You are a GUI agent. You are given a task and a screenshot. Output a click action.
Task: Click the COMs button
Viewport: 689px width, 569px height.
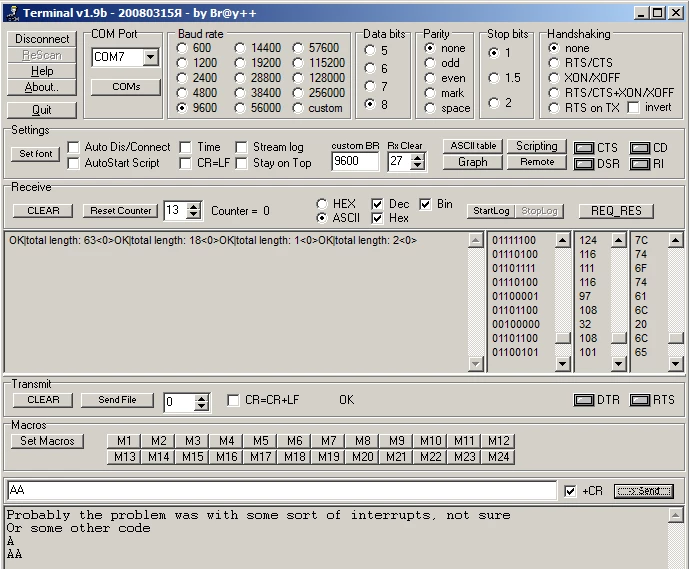click(x=126, y=87)
